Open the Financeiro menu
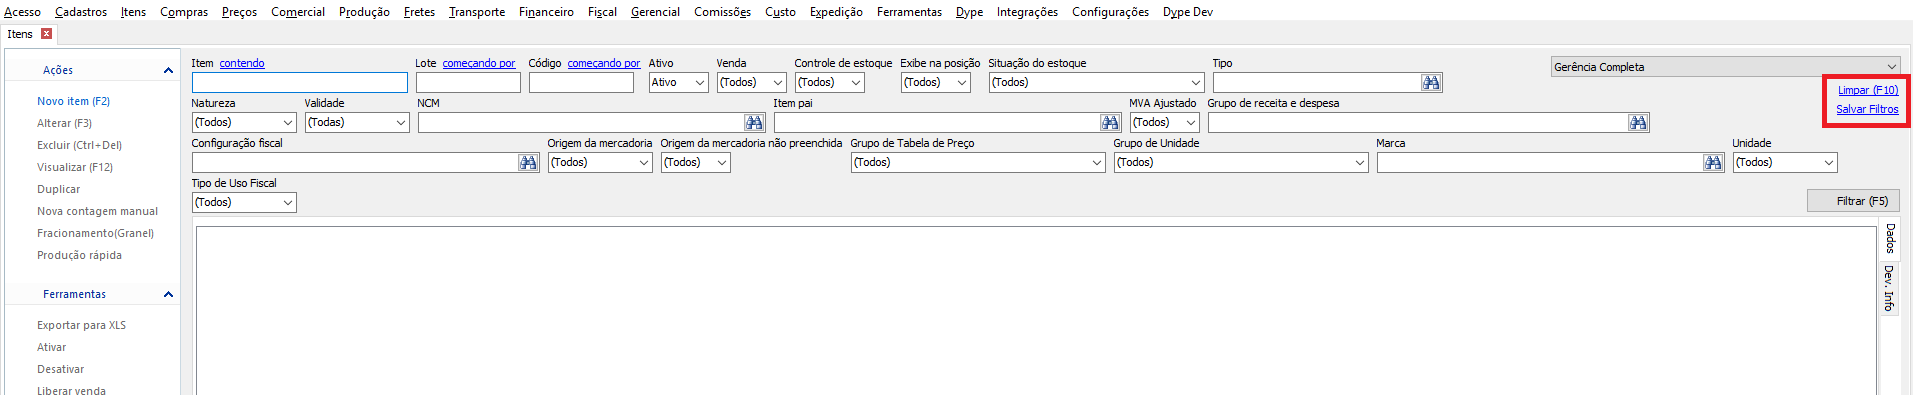Viewport: 1913px width, 395px height. click(x=546, y=12)
